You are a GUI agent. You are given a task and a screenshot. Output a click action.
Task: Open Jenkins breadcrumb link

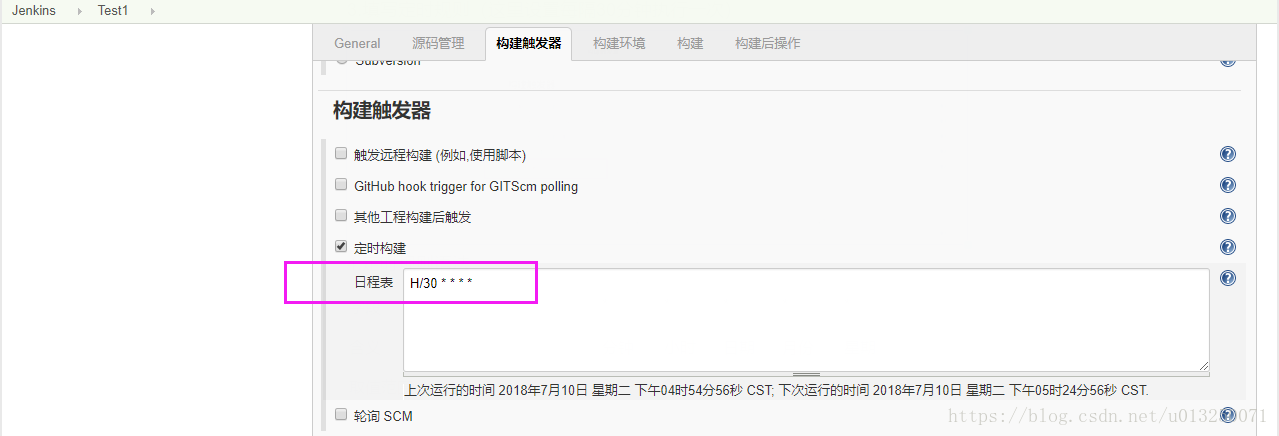(x=34, y=11)
